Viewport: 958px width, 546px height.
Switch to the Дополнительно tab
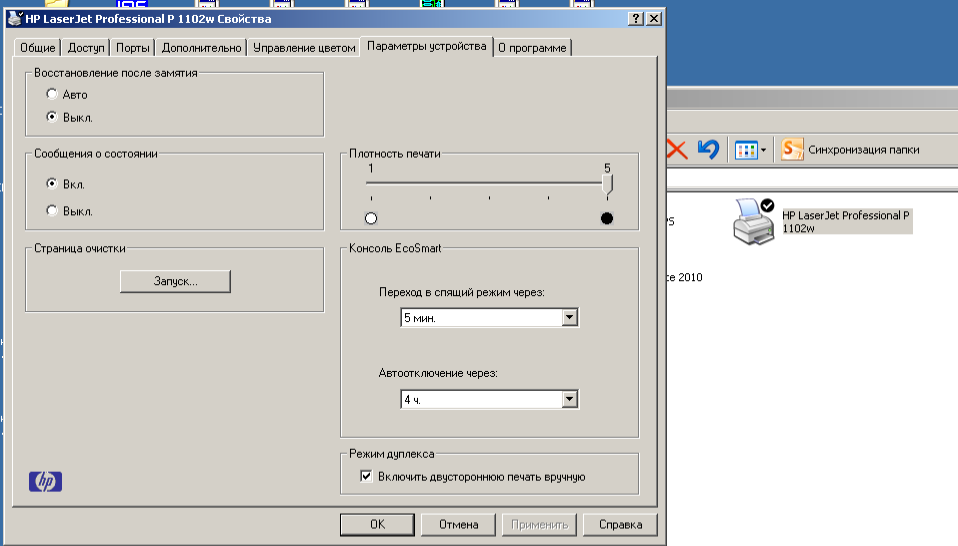pyautogui.click(x=201, y=48)
